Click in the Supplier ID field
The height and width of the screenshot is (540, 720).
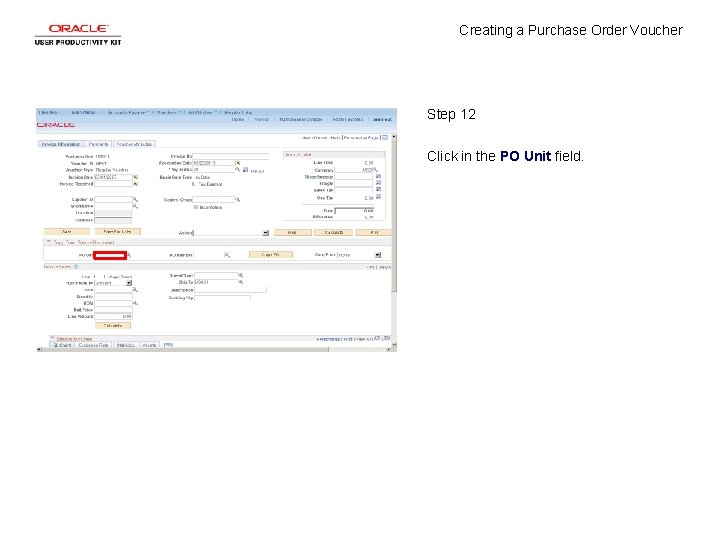pos(113,200)
